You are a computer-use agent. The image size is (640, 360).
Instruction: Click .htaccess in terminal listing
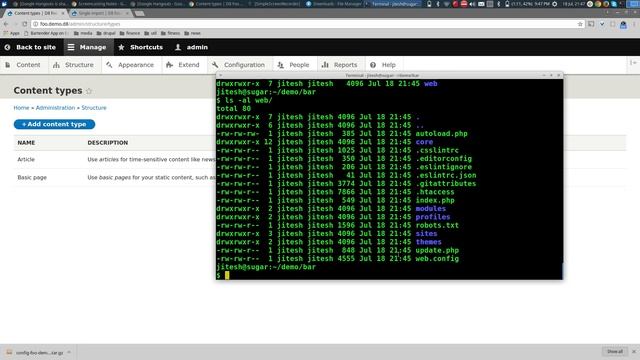coord(435,192)
